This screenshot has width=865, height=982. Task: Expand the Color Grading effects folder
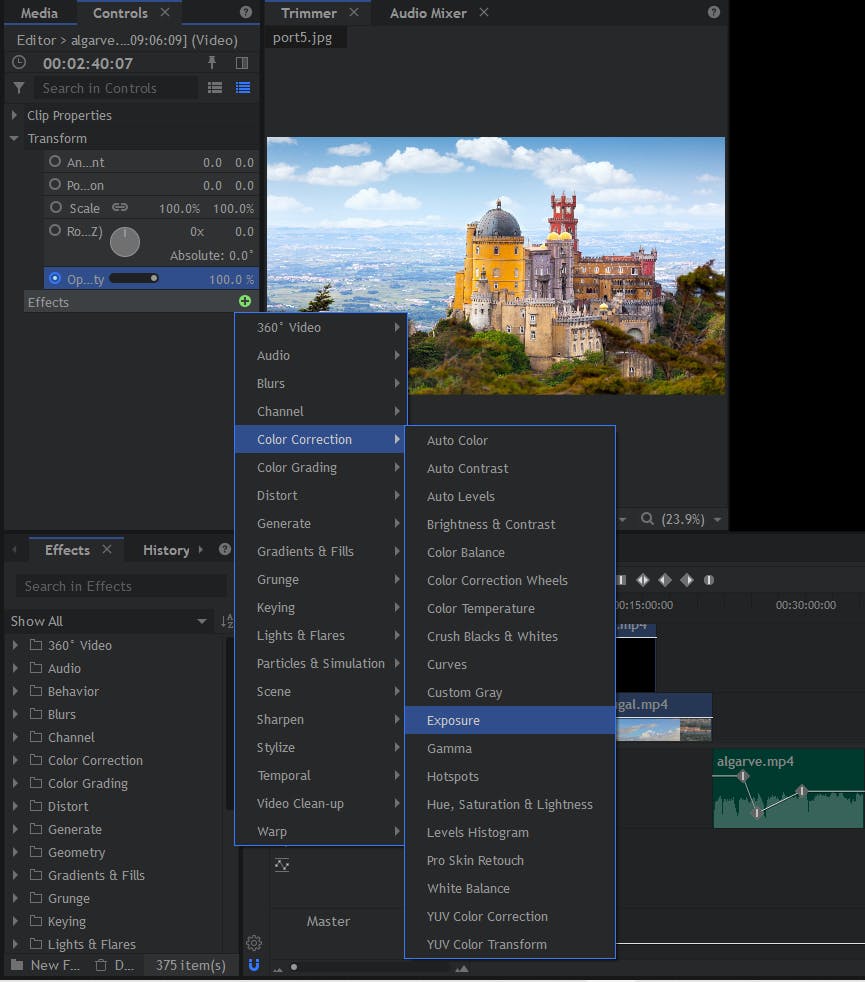click(x=15, y=783)
